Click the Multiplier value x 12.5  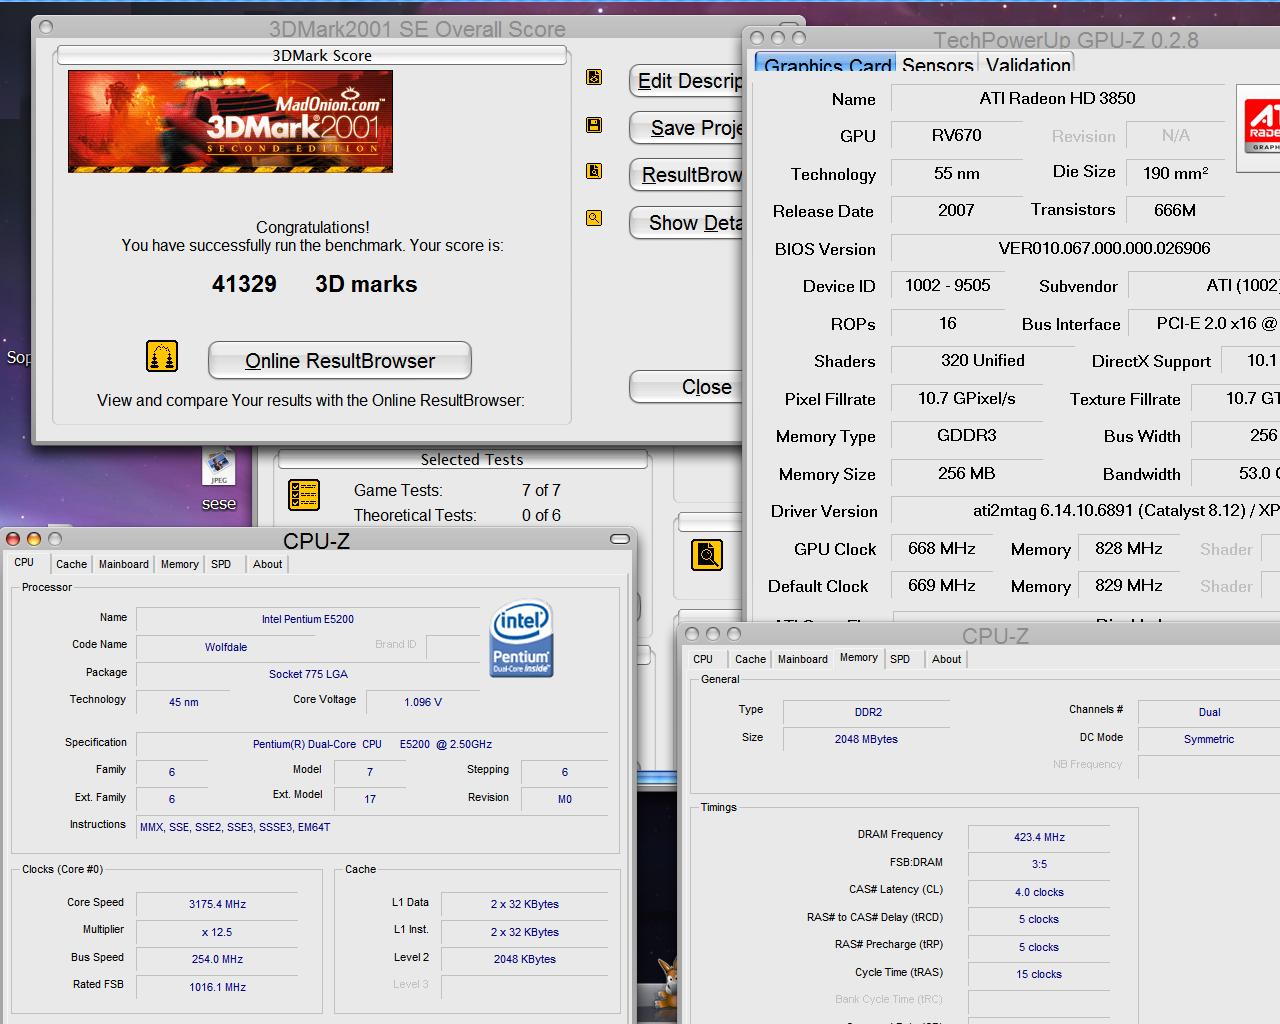(217, 932)
